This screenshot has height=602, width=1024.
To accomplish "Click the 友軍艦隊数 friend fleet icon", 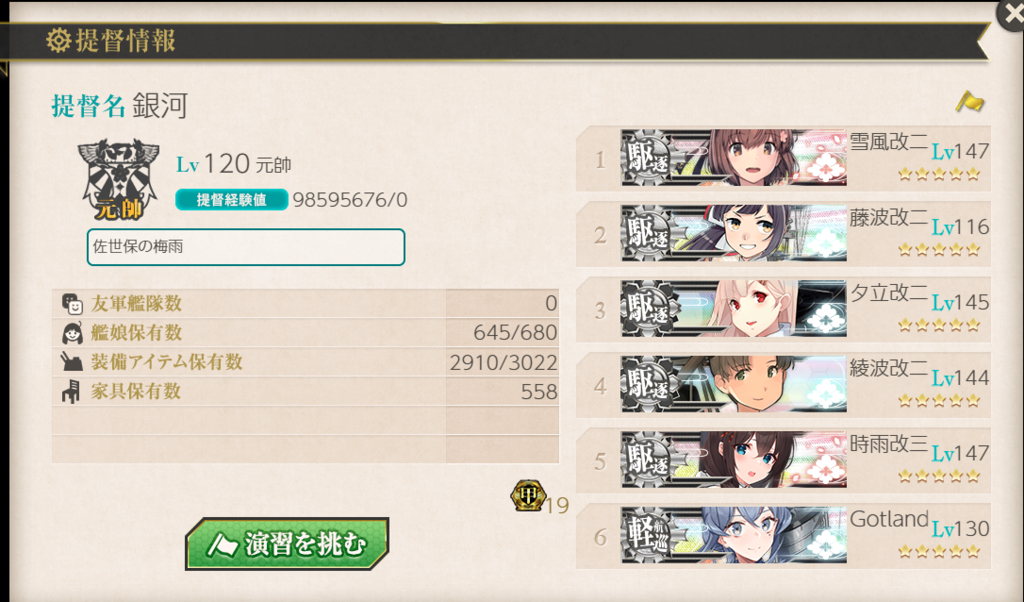I will pyautogui.click(x=72, y=304).
